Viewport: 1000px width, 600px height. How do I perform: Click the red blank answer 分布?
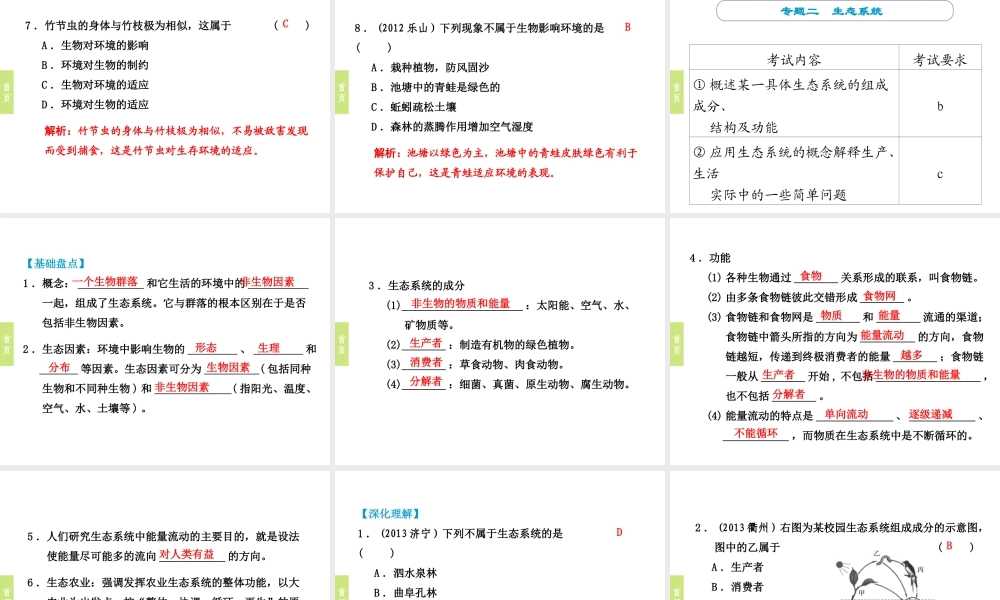59,367
